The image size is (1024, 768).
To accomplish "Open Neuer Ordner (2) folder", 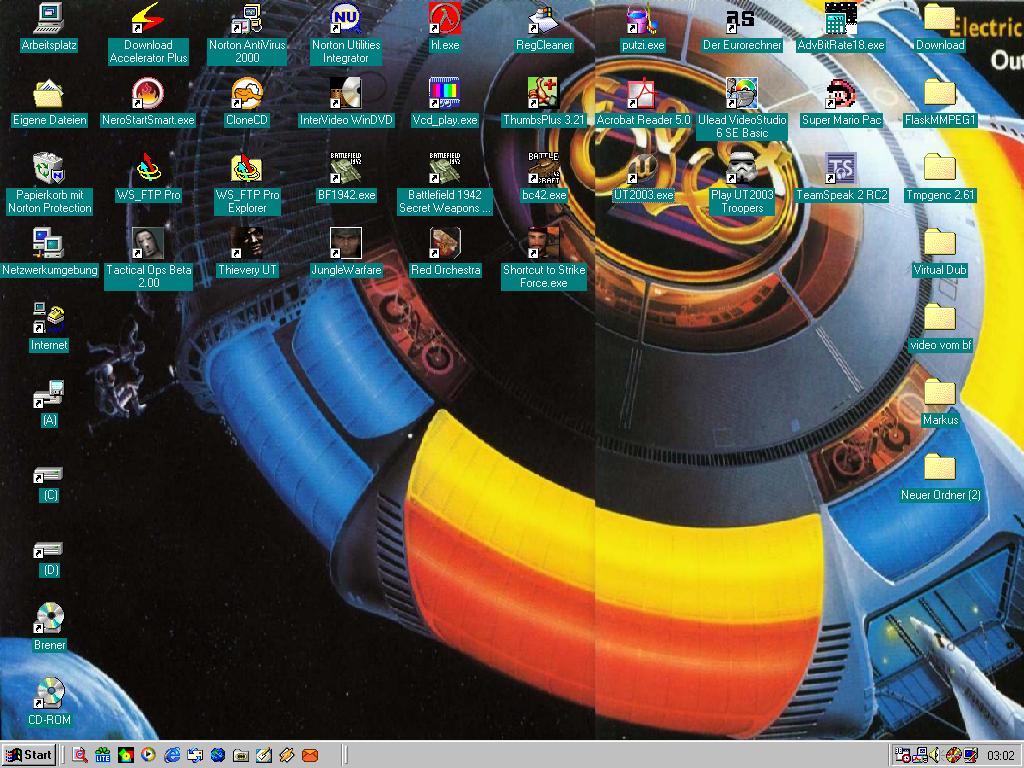I will click(x=940, y=478).
